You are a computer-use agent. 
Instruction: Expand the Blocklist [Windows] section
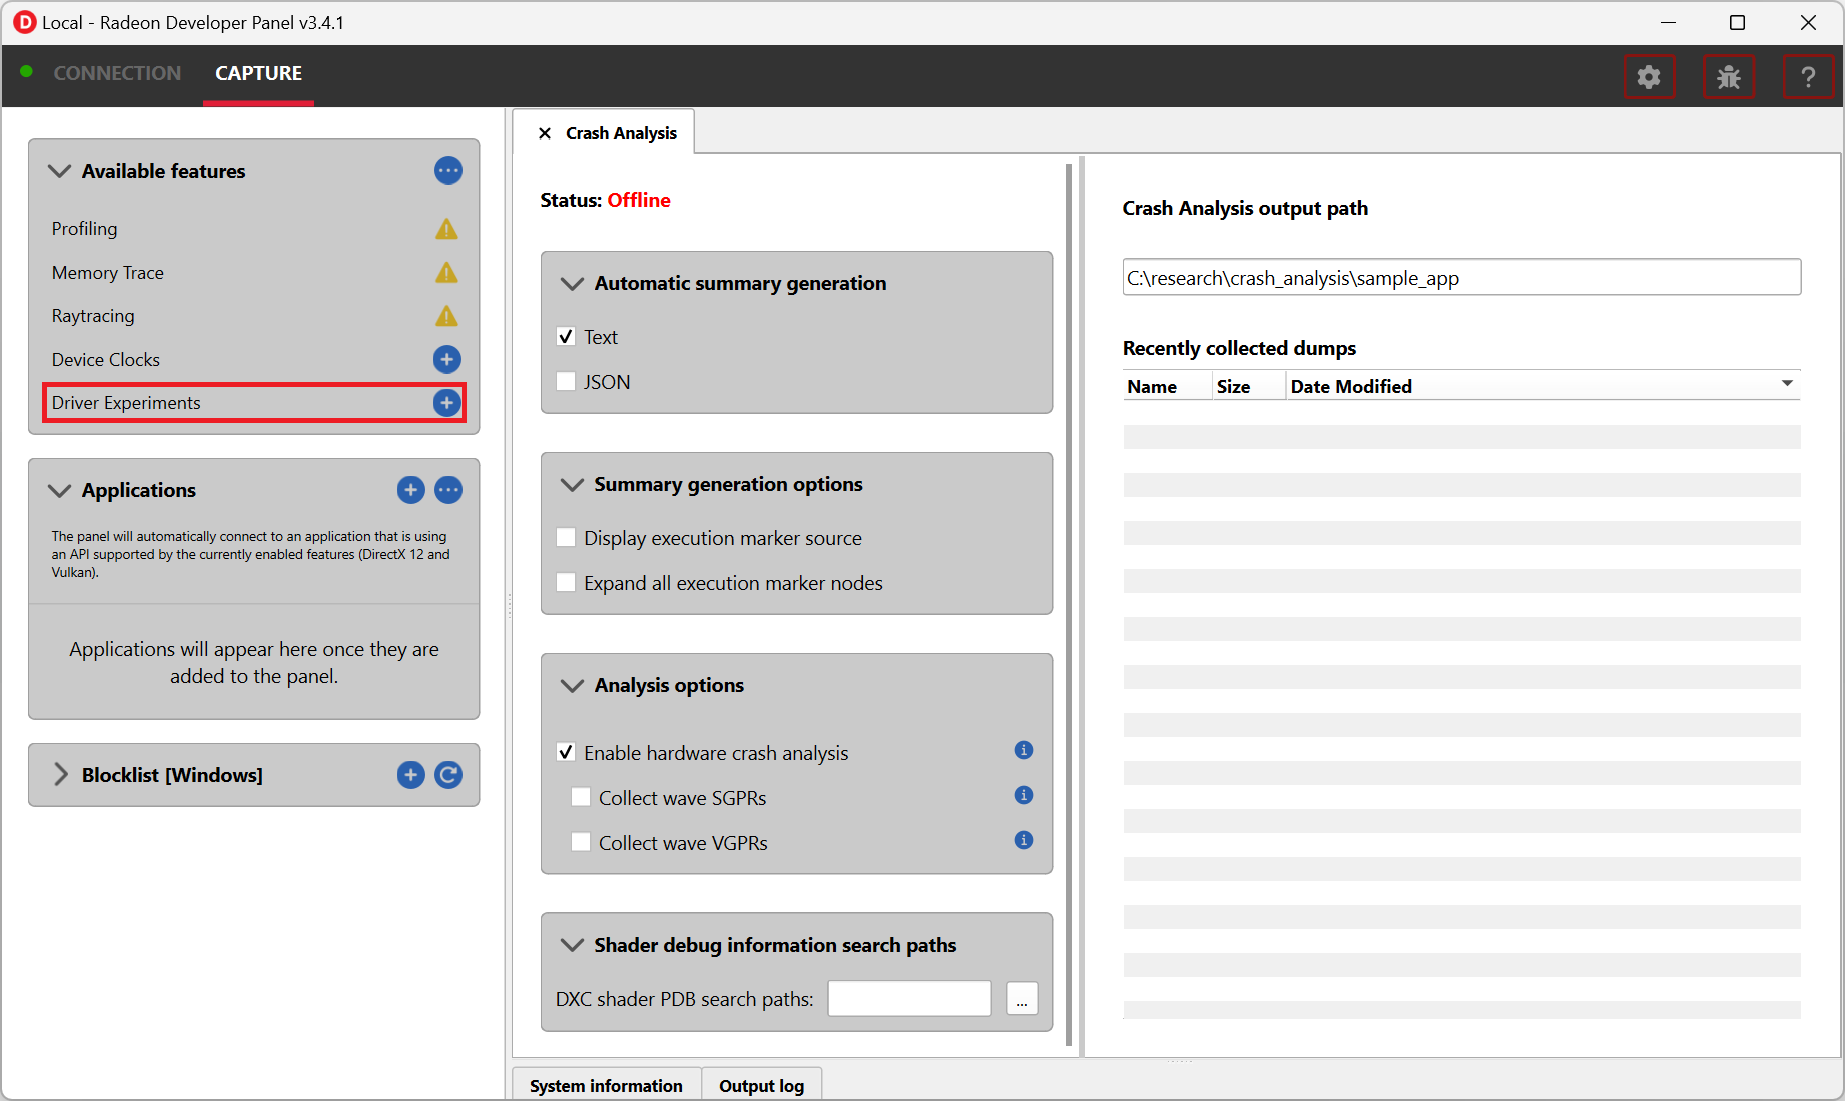click(x=61, y=775)
